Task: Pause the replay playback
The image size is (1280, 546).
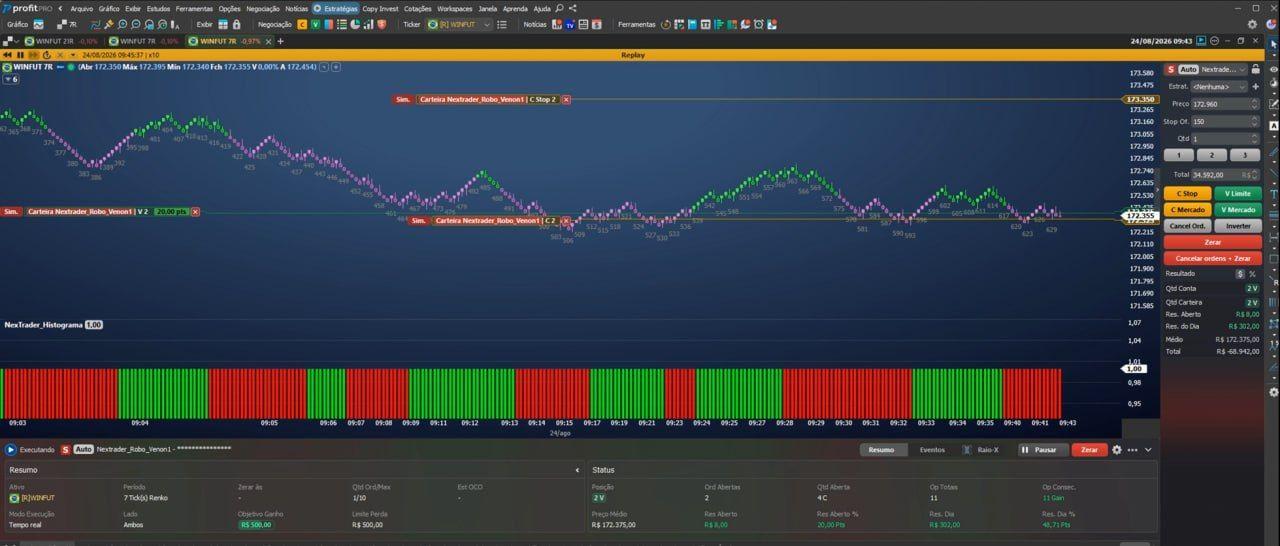Action: click(x=20, y=55)
